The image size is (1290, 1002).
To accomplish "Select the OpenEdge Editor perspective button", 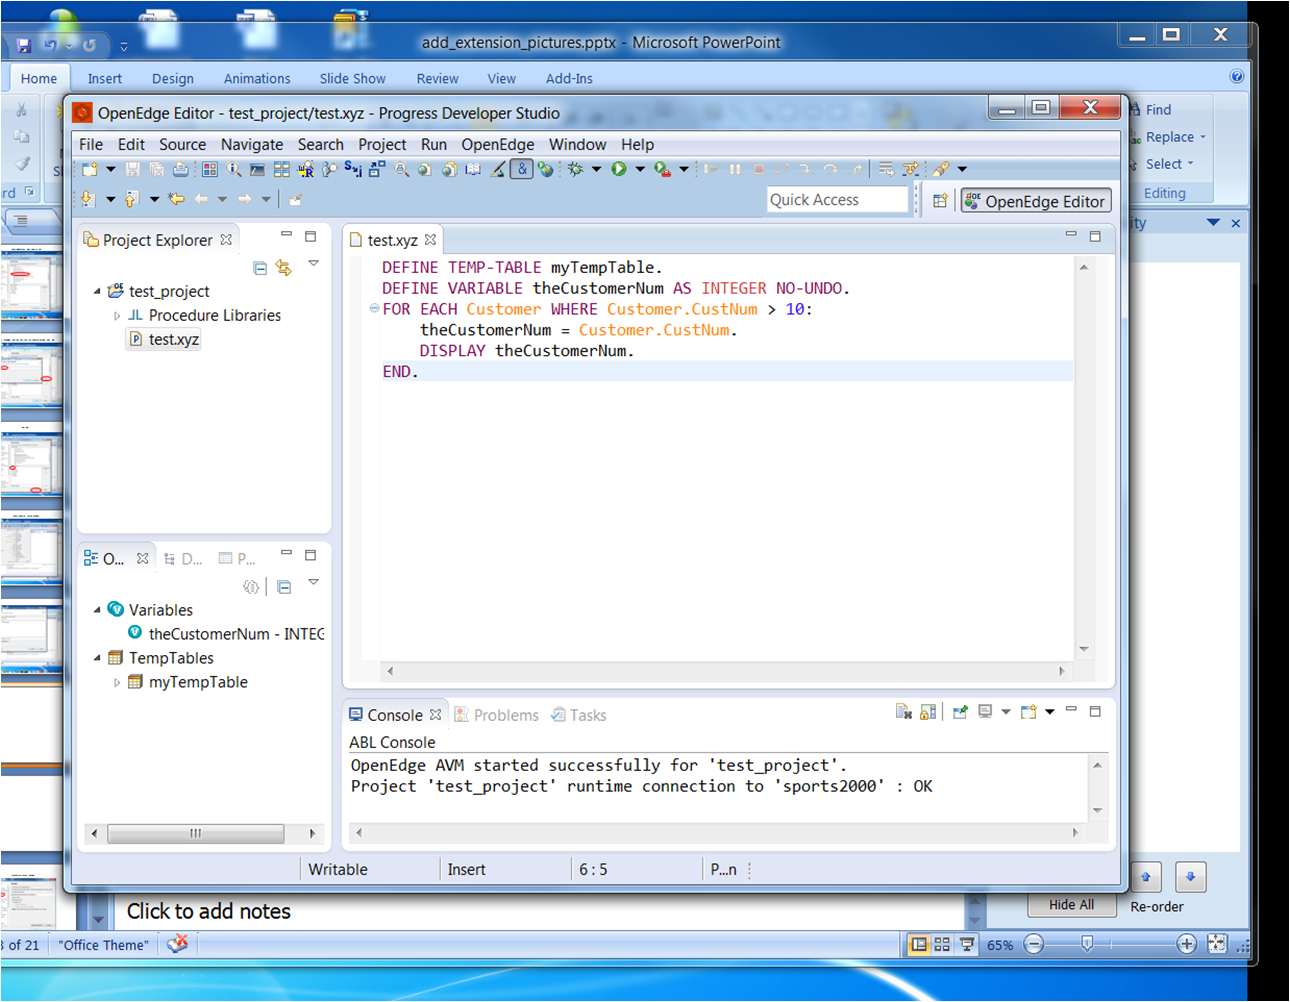I will pyautogui.click(x=1035, y=201).
